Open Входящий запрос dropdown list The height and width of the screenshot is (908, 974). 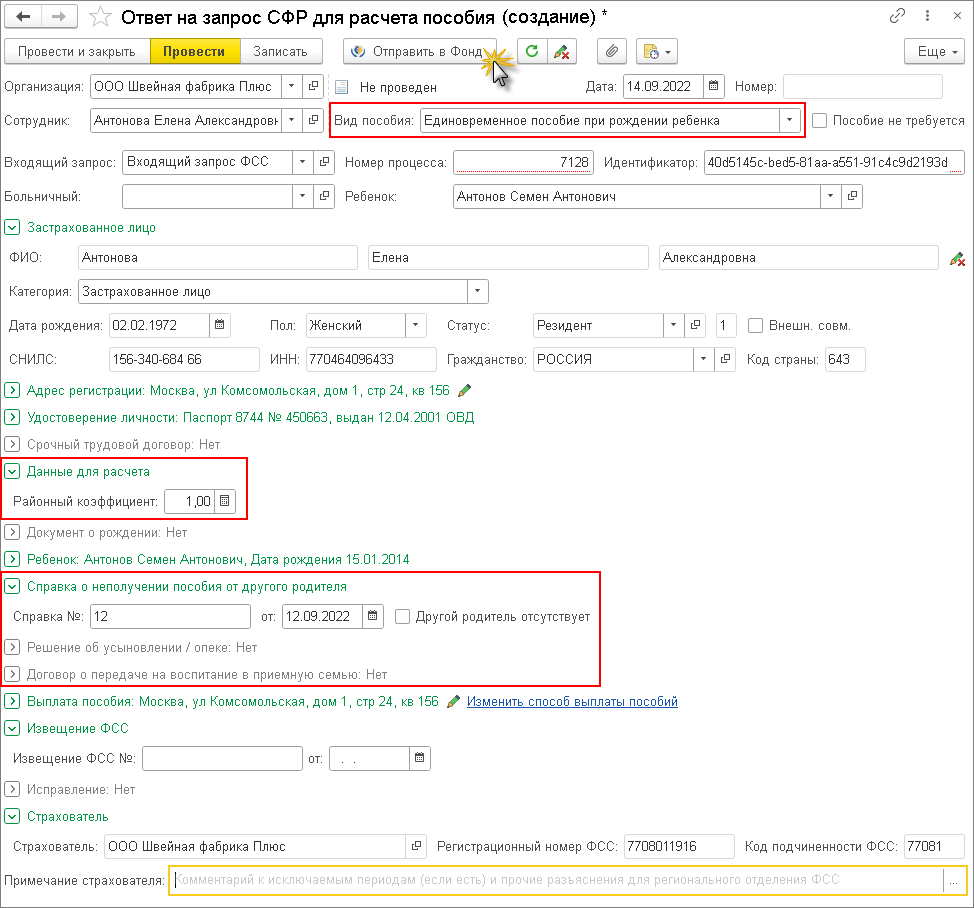click(x=303, y=162)
